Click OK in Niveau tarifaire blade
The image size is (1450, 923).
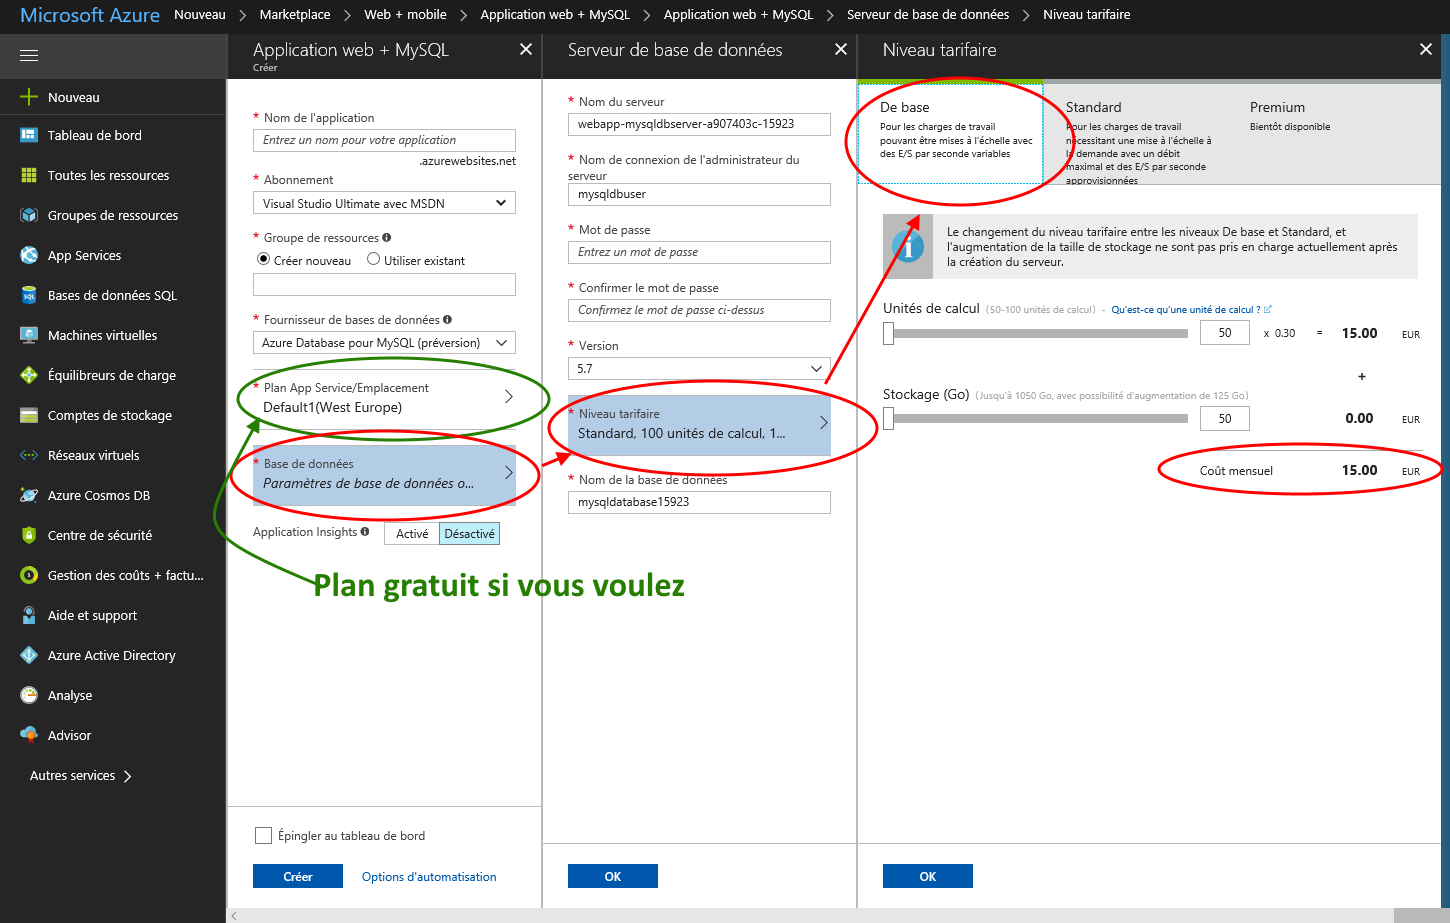tap(928, 877)
